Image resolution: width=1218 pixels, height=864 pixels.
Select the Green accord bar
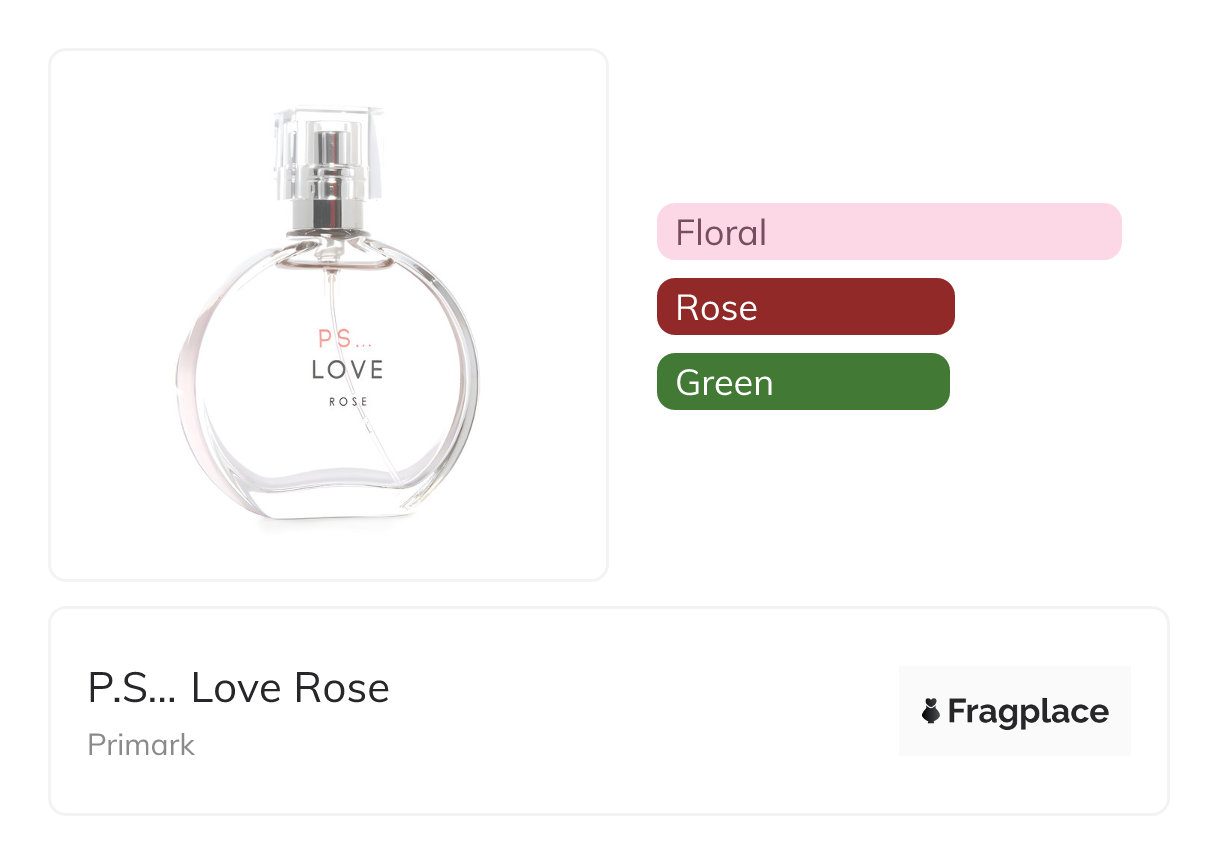tap(803, 382)
